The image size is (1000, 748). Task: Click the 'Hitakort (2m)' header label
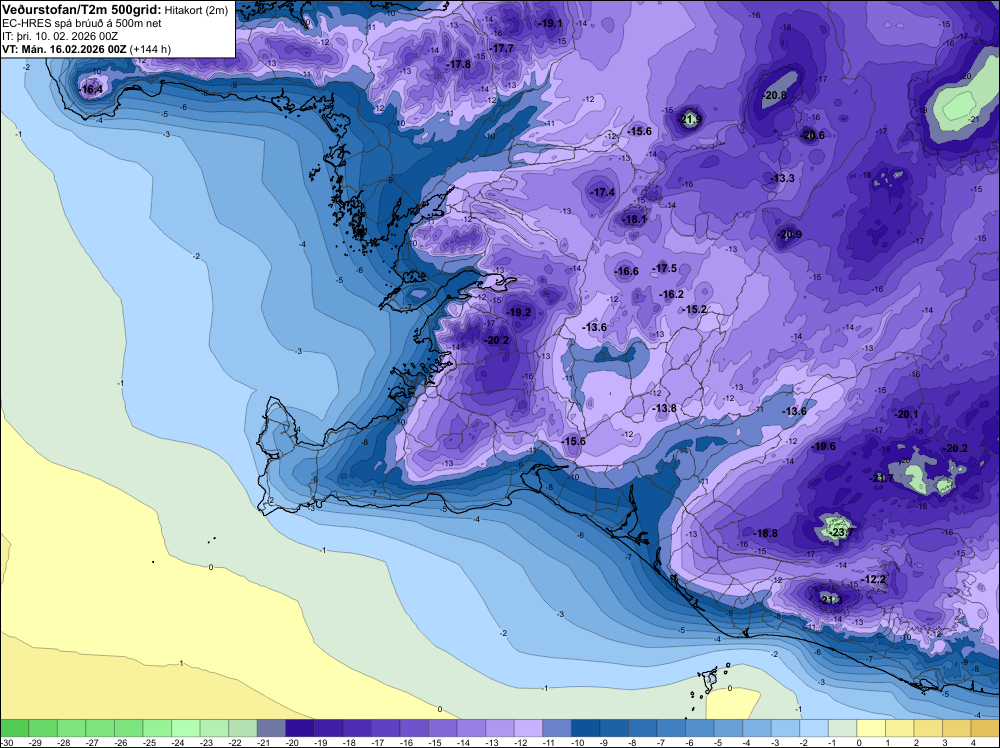(x=196, y=10)
